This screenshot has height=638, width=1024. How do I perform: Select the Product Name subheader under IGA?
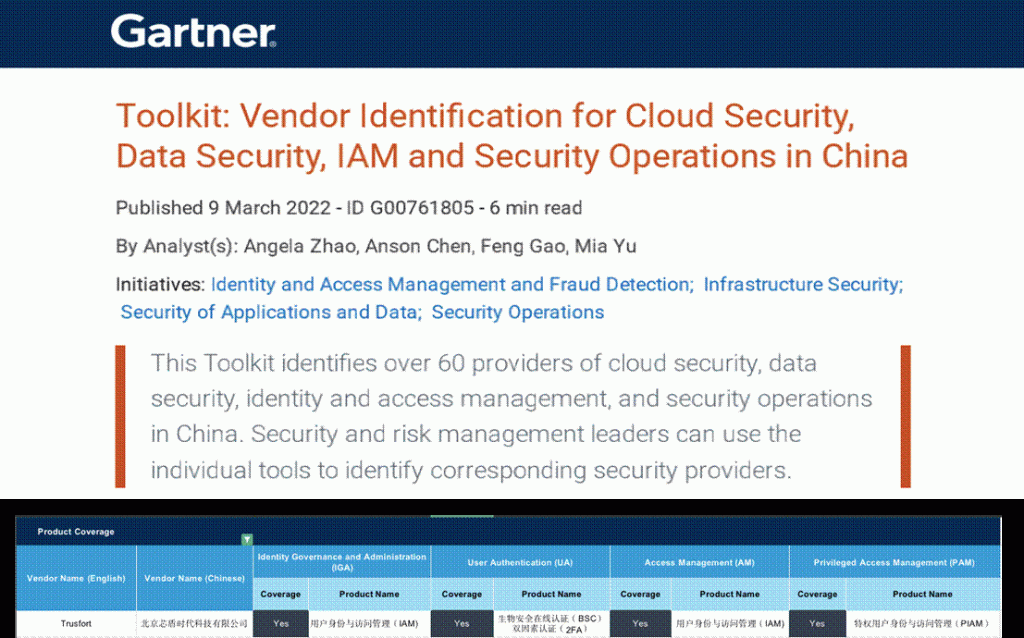coord(369,594)
